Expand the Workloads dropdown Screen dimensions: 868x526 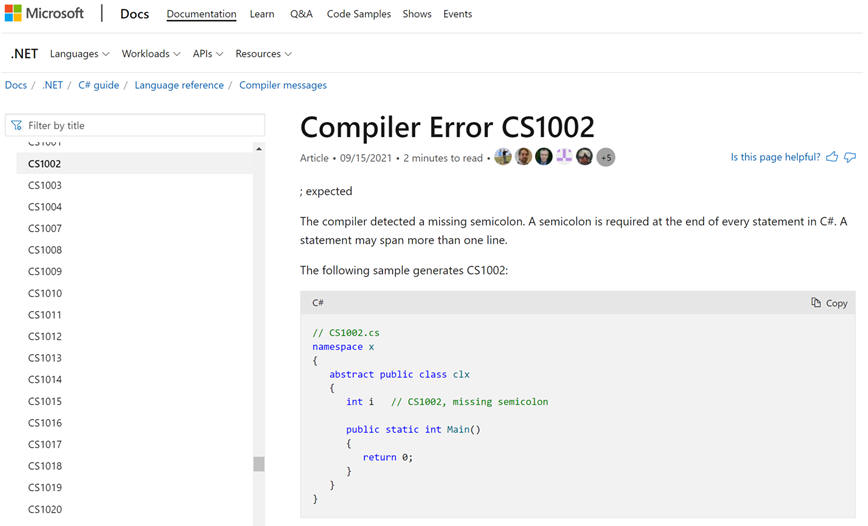click(x=151, y=54)
